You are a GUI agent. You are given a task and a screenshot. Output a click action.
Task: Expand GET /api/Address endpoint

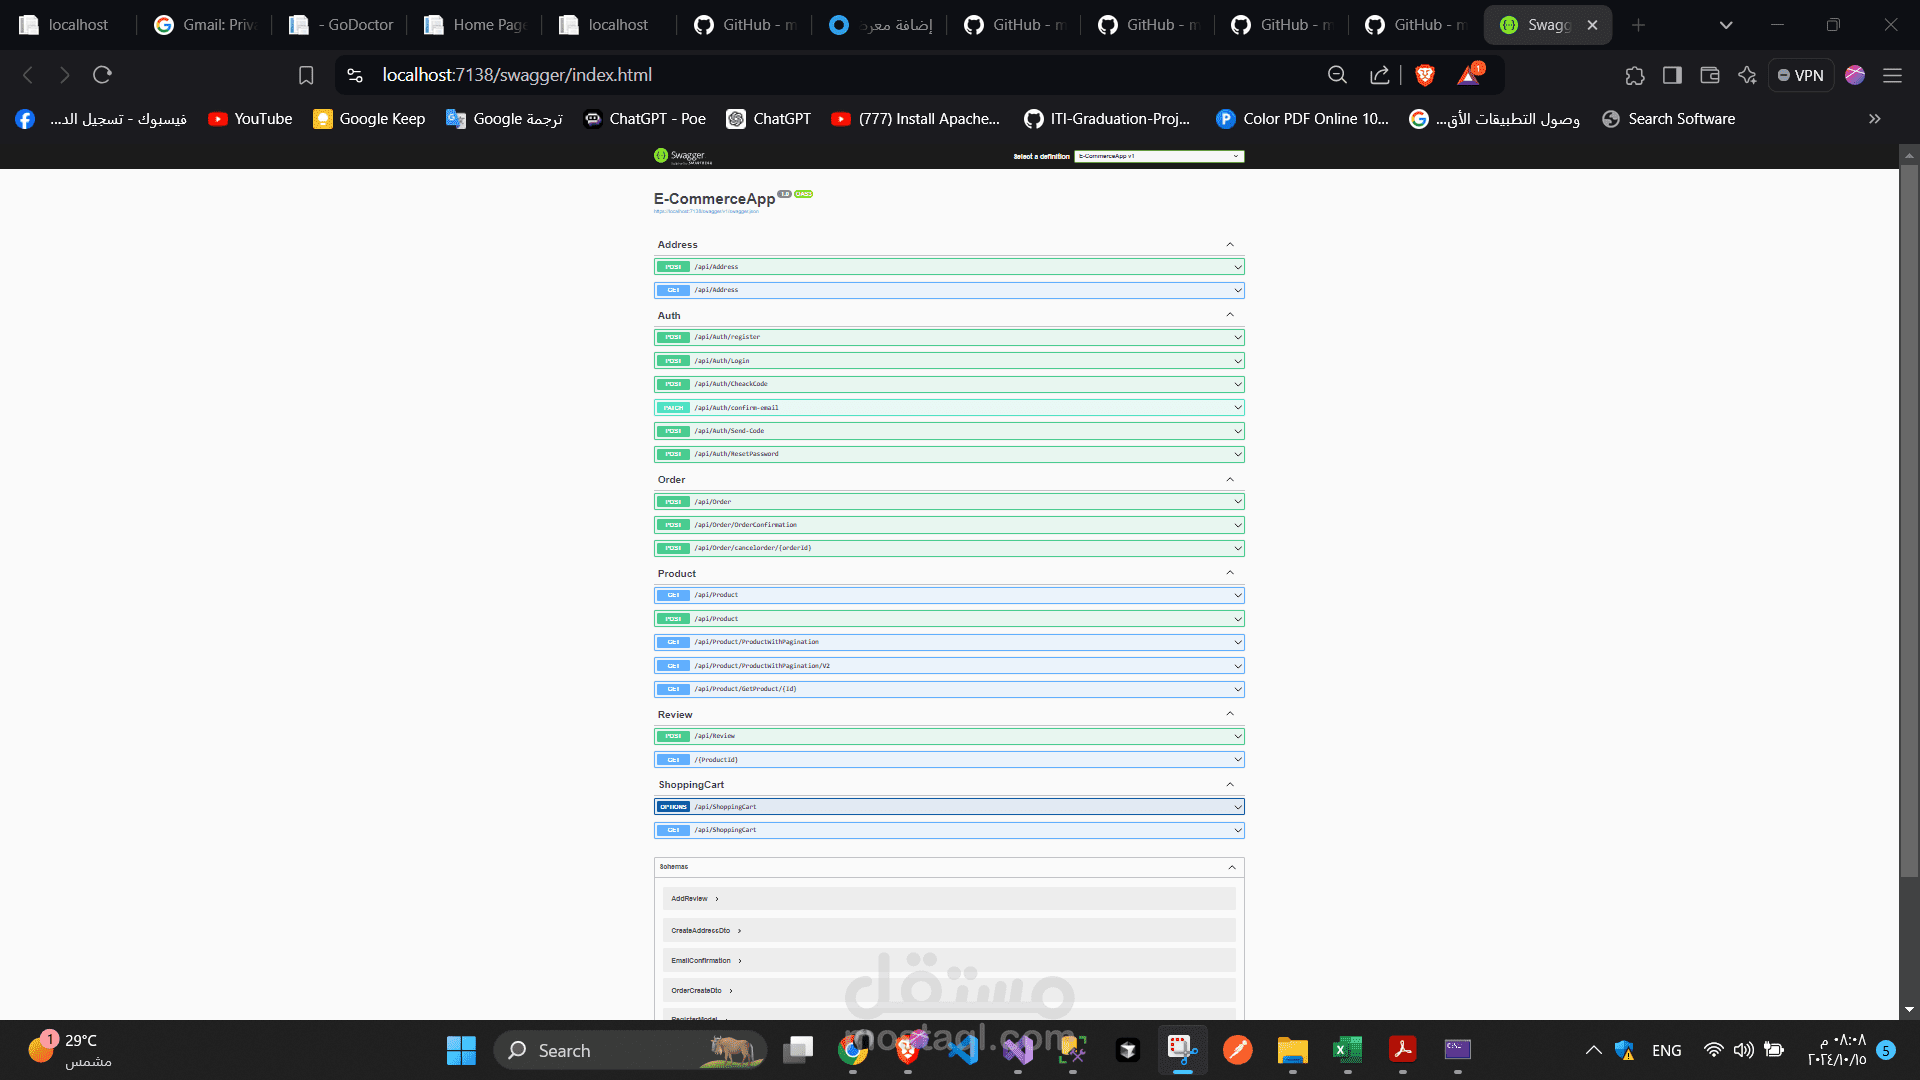949,290
